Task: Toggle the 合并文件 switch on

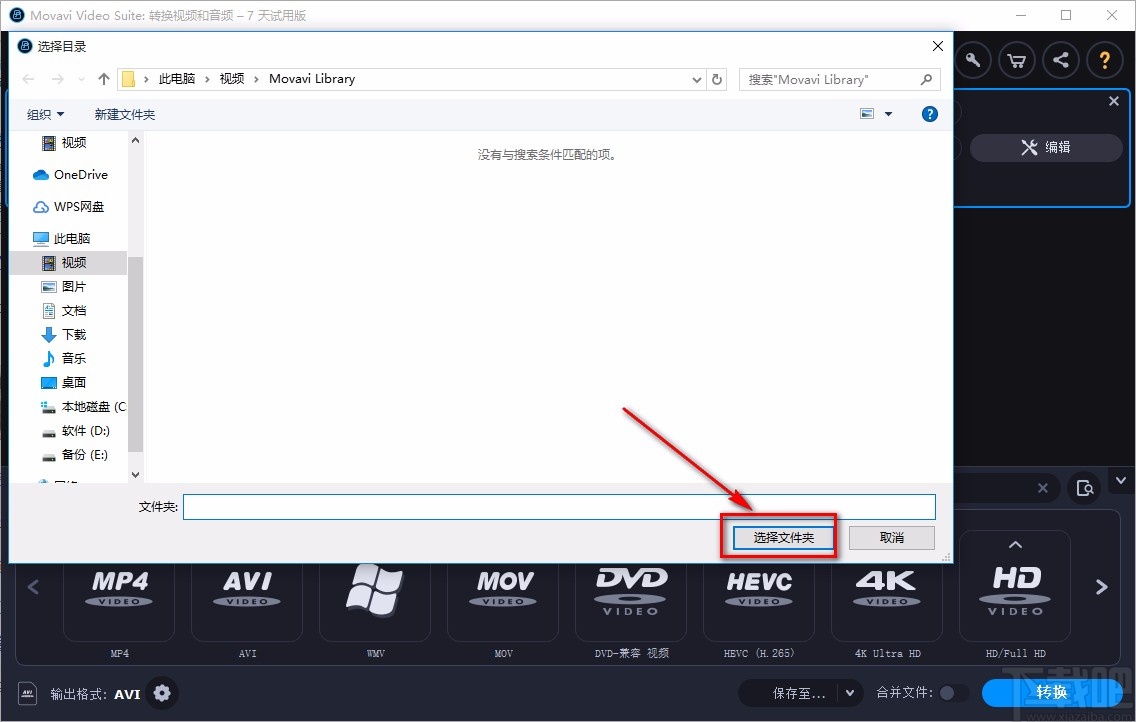Action: [x=954, y=692]
